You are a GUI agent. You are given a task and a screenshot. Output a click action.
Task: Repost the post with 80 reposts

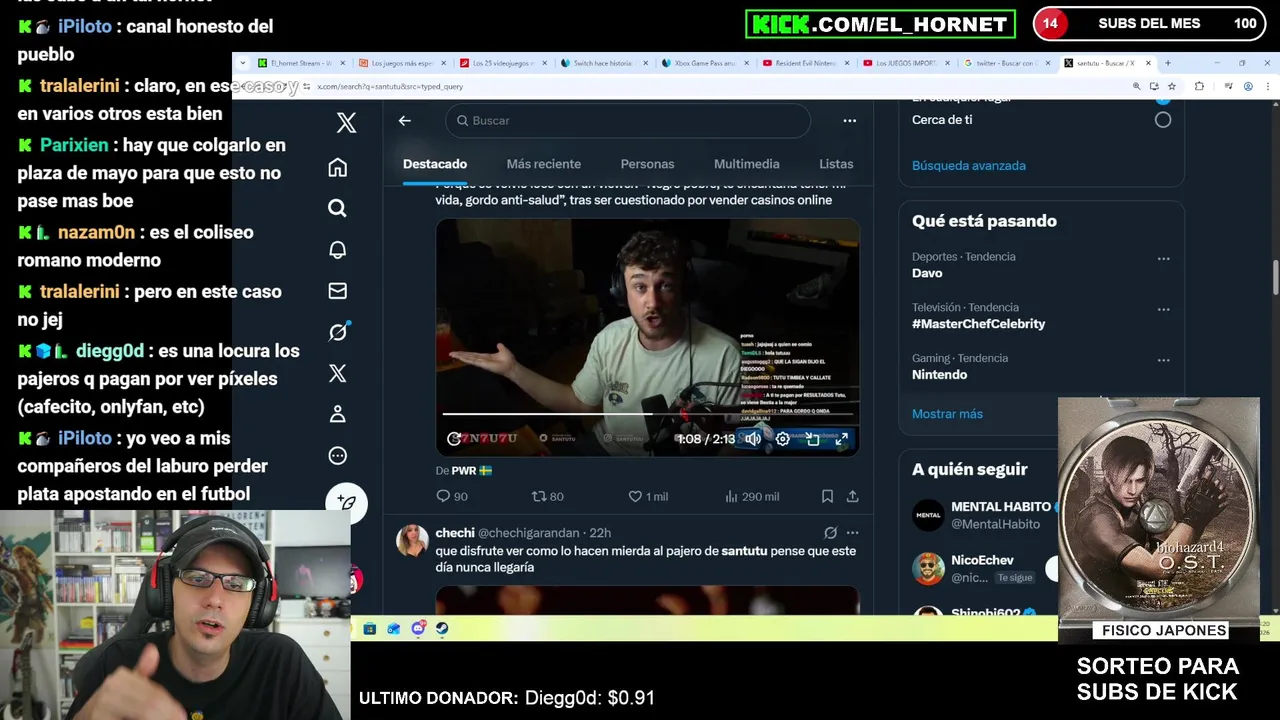tap(547, 496)
